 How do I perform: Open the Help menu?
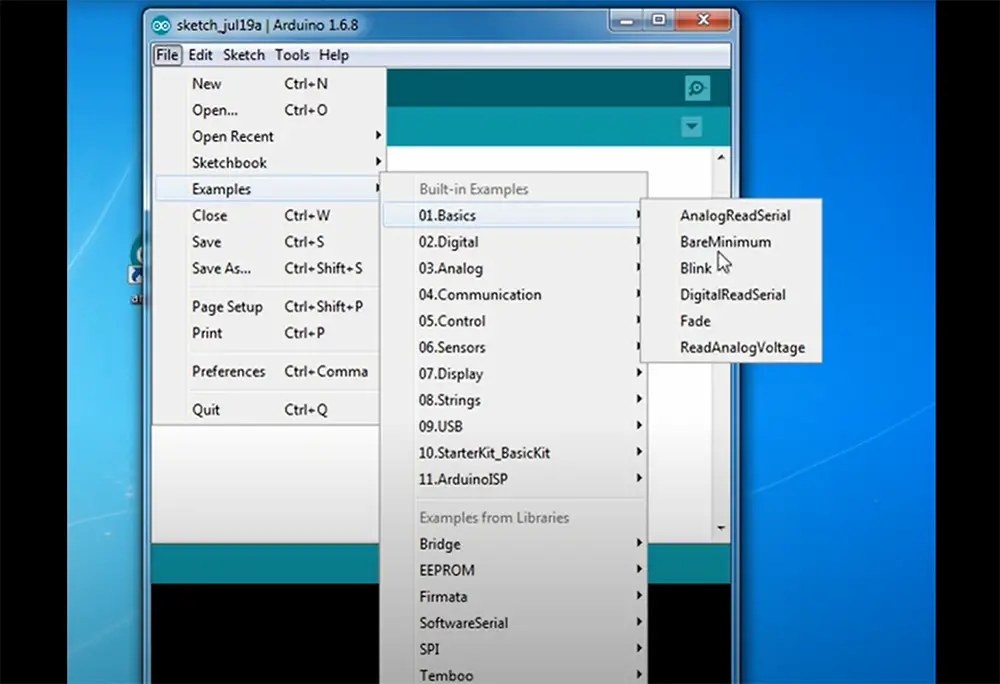[334, 55]
